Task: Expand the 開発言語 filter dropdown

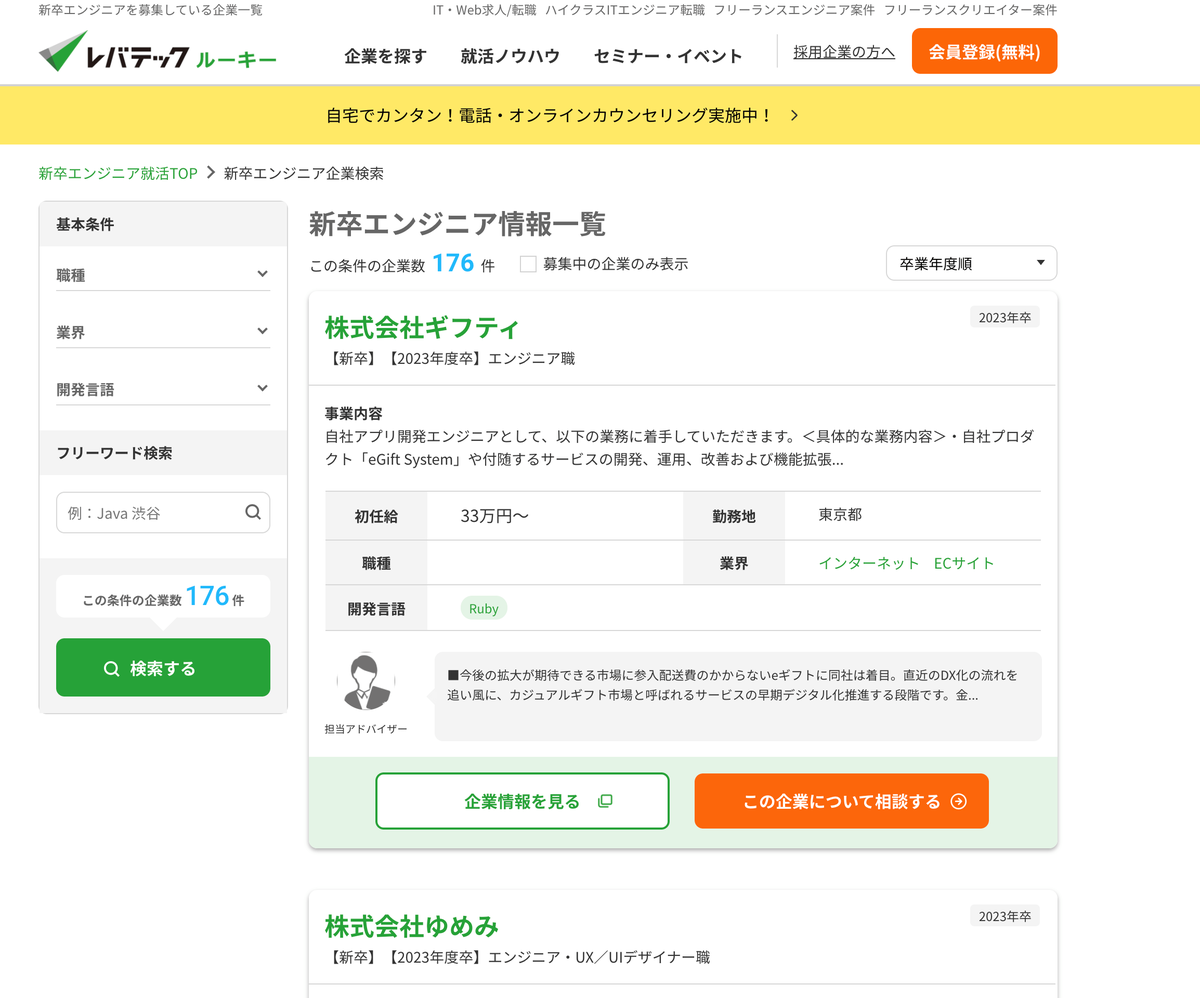Action: point(163,388)
